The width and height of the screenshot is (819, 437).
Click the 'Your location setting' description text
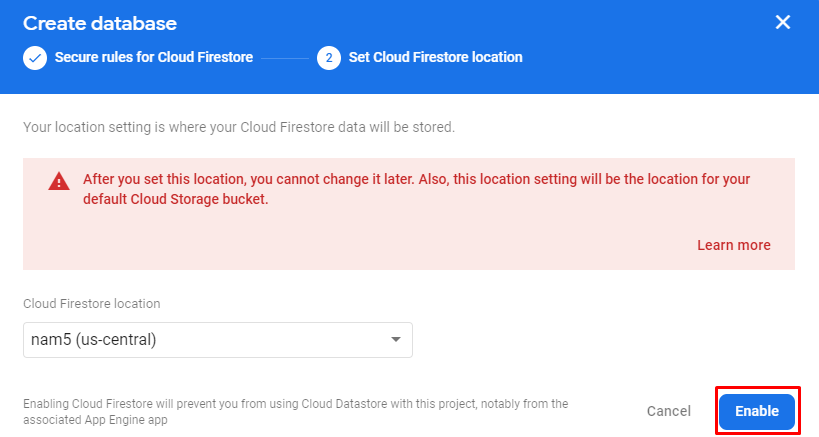(239, 127)
